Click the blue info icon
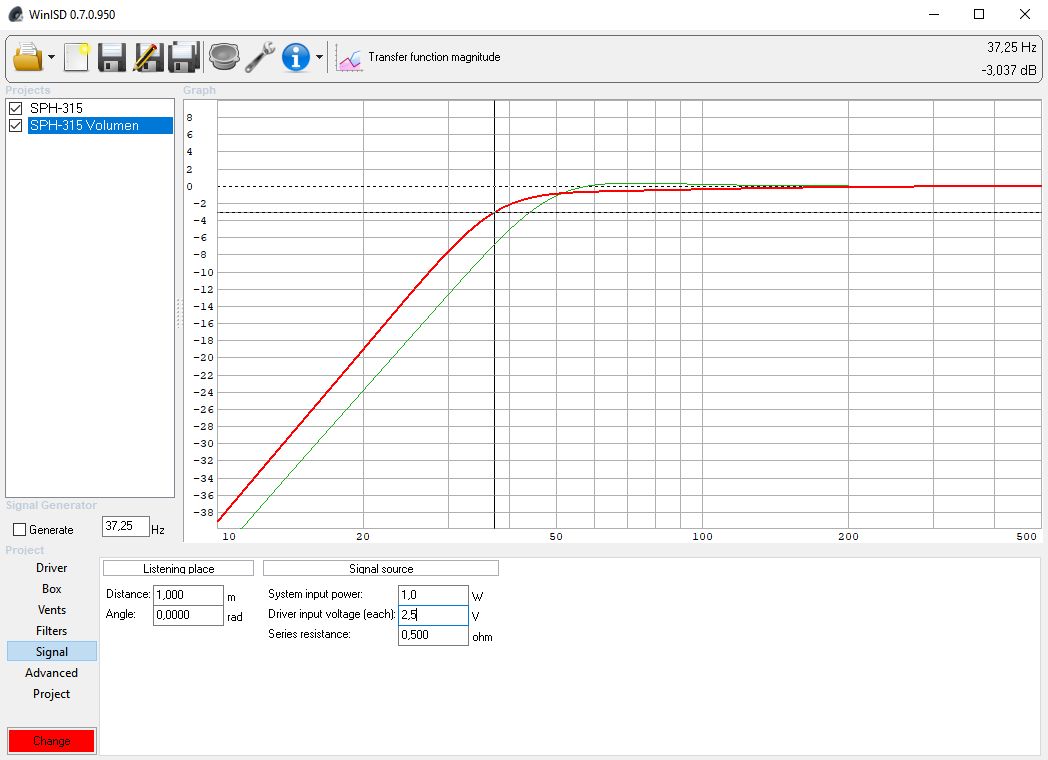Image resolution: width=1048 pixels, height=760 pixels. point(296,57)
